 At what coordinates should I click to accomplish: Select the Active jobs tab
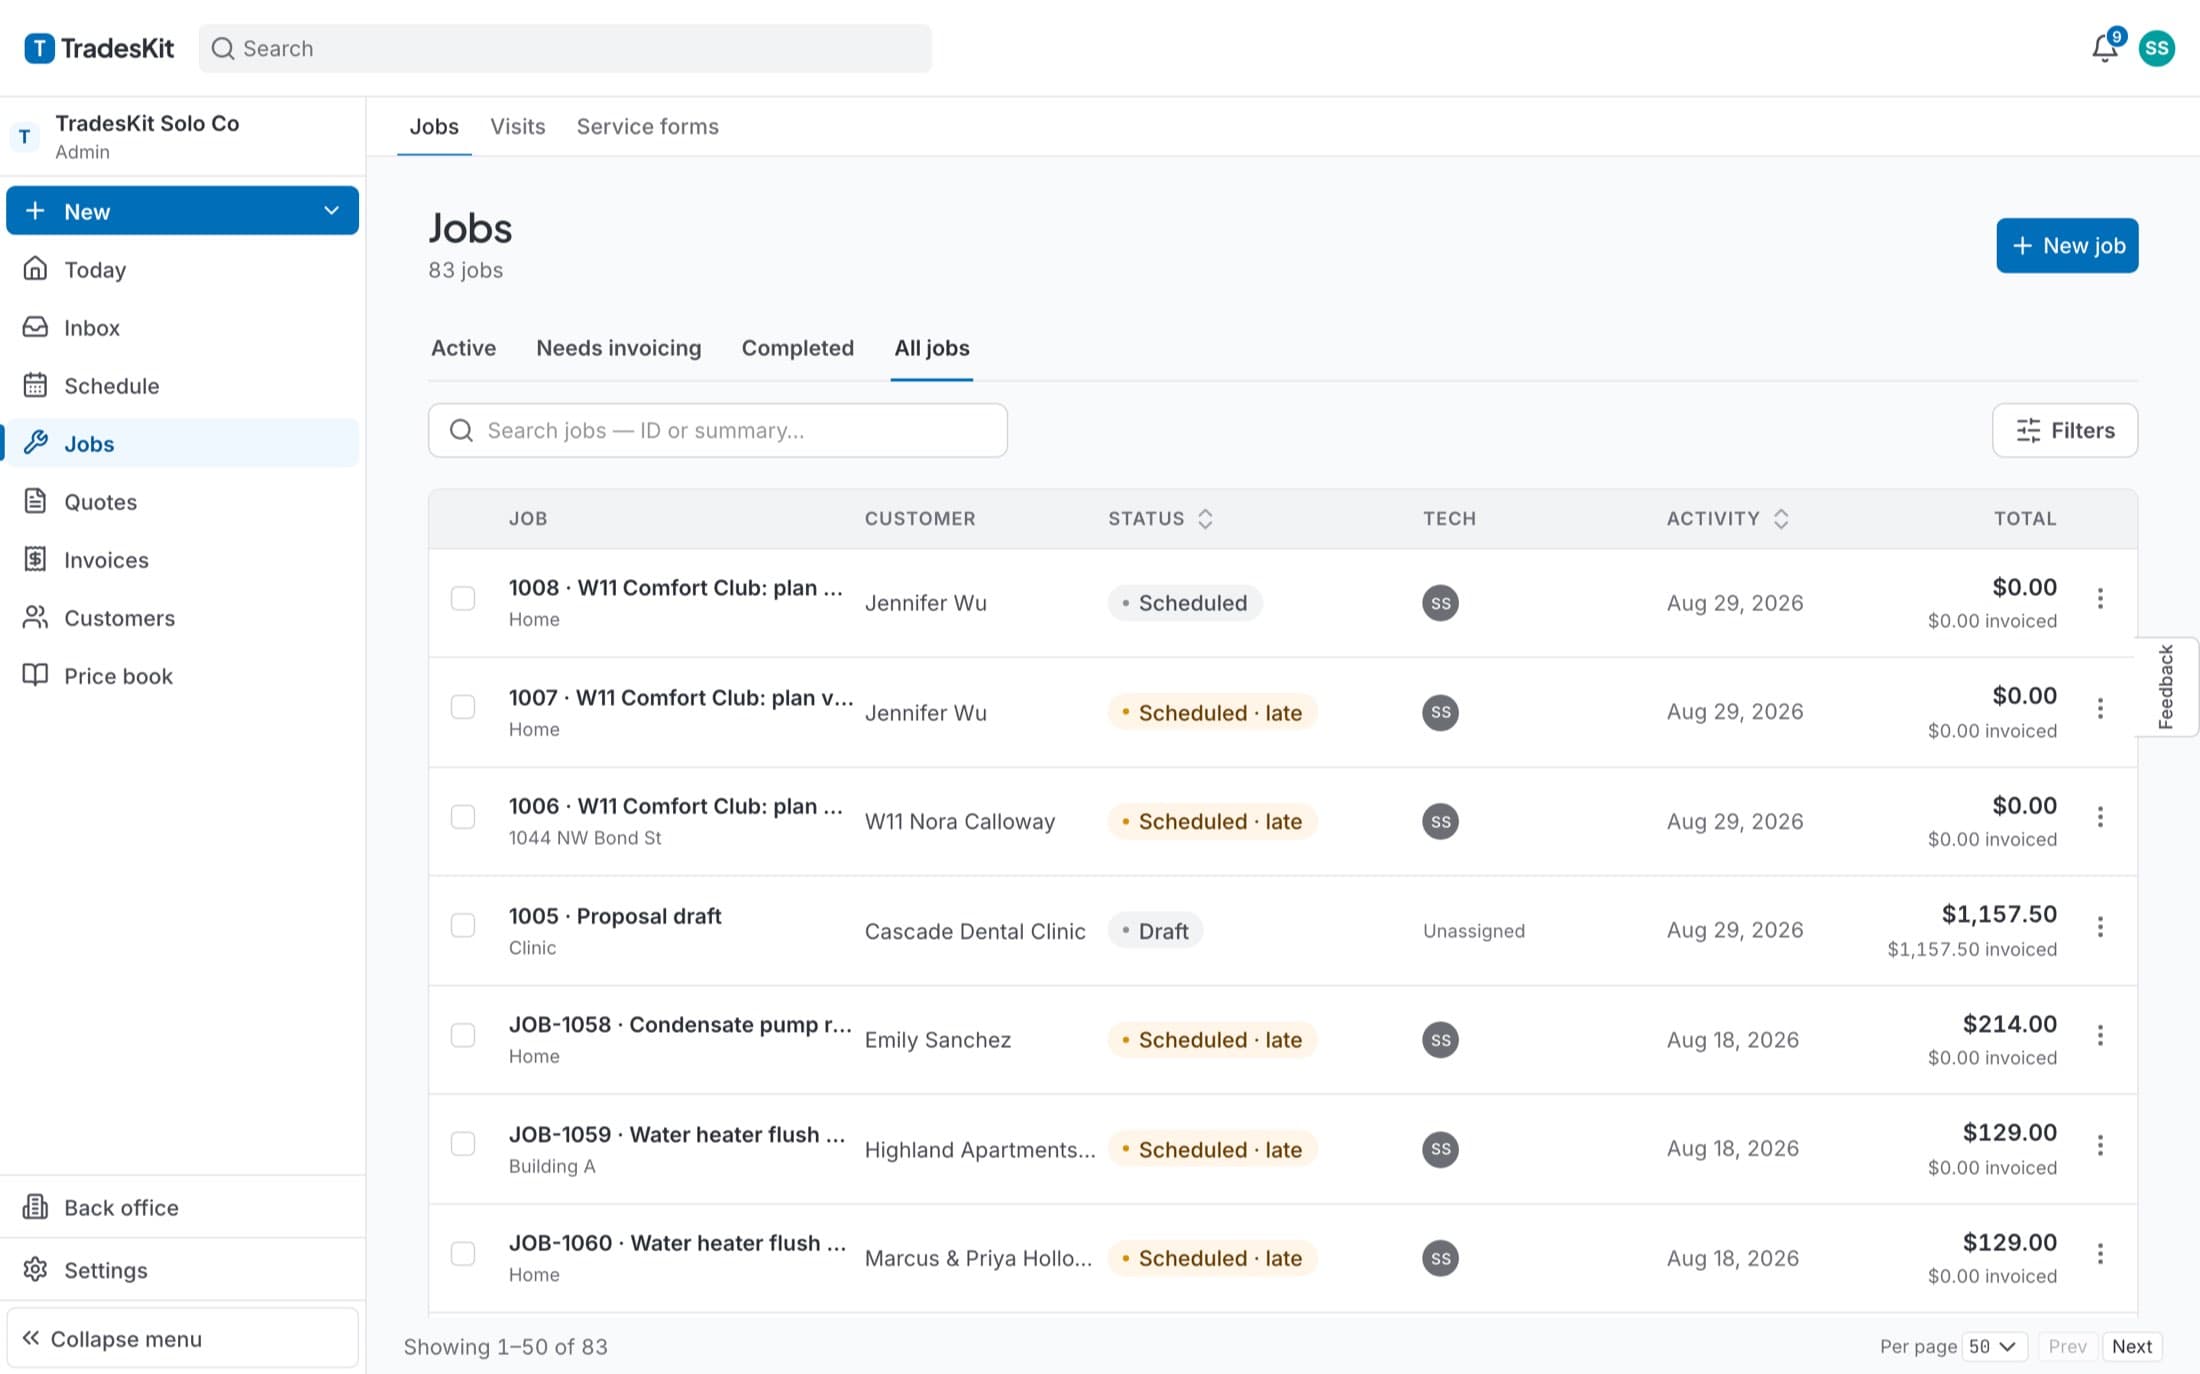463,348
